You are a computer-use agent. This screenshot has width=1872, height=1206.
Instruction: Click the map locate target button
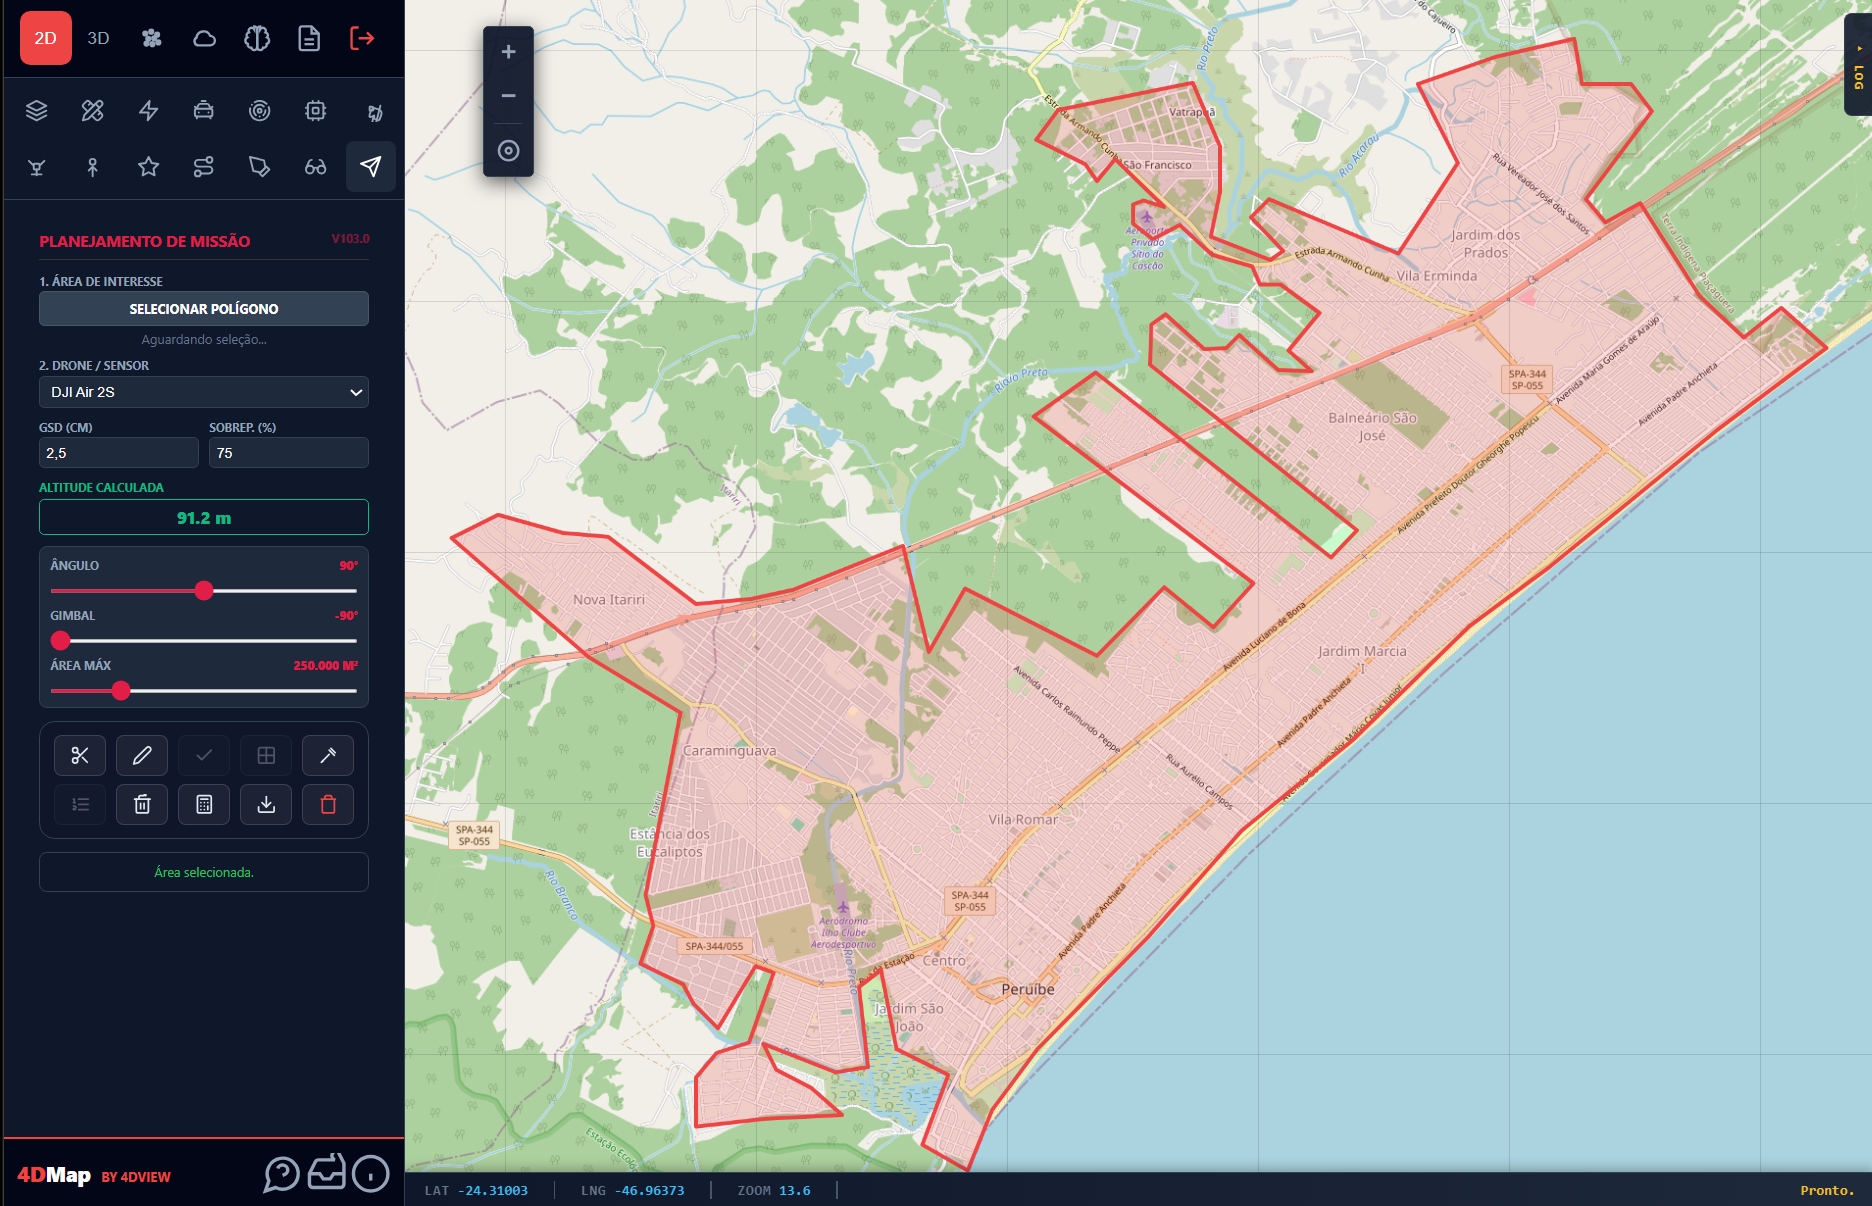click(508, 151)
